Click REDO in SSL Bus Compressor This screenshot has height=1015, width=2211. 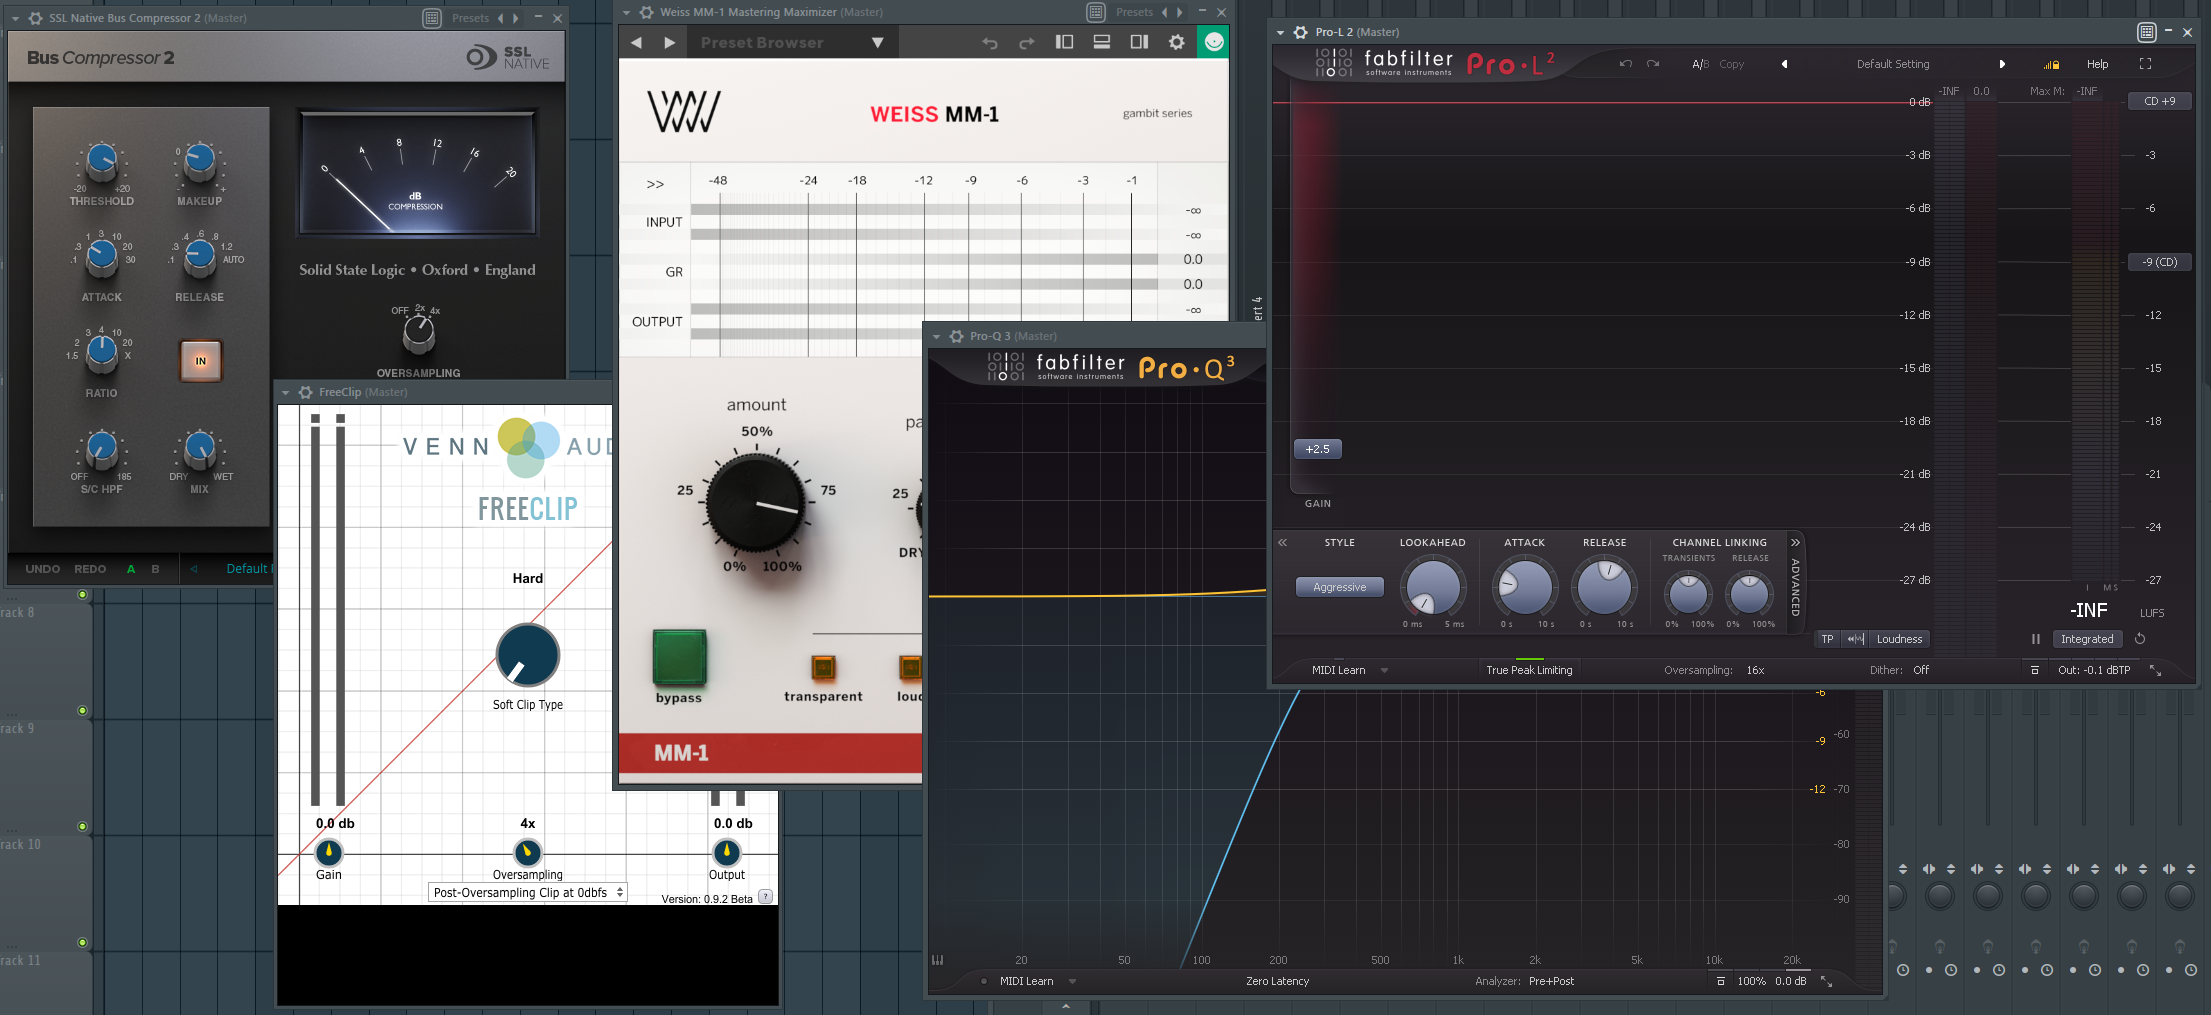click(x=90, y=569)
